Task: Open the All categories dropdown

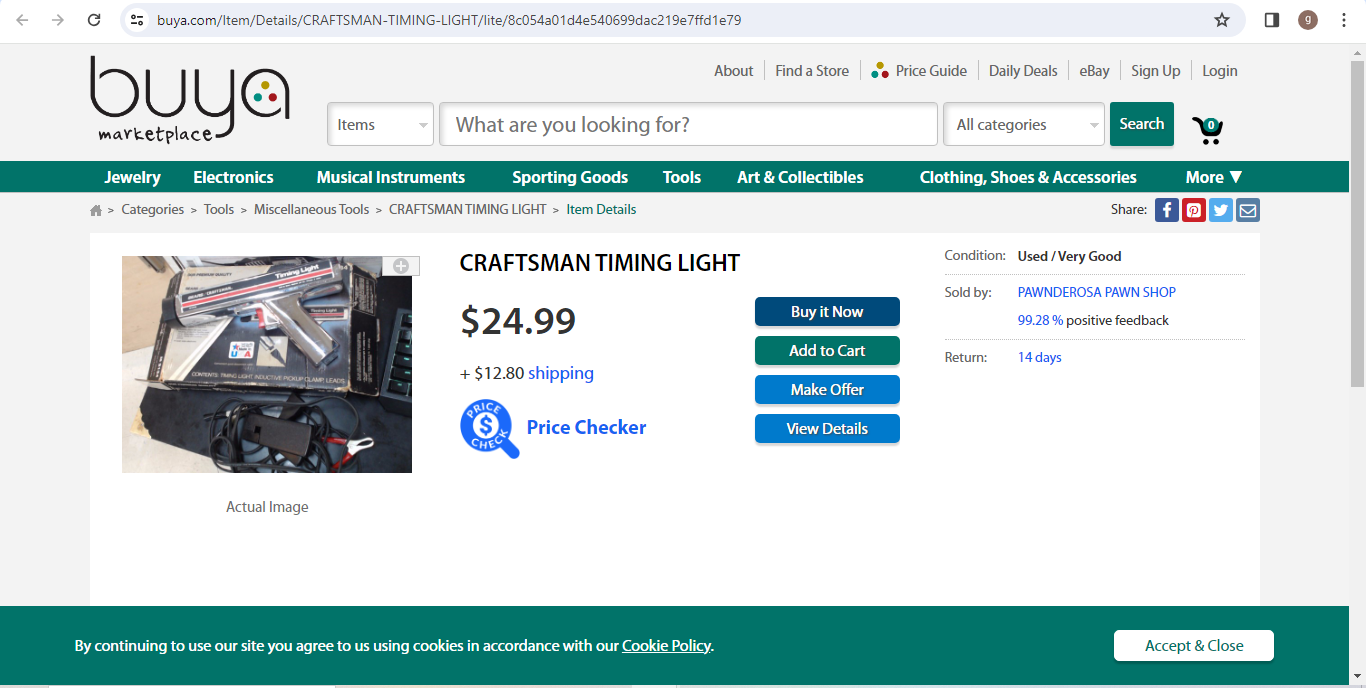Action: [1024, 125]
